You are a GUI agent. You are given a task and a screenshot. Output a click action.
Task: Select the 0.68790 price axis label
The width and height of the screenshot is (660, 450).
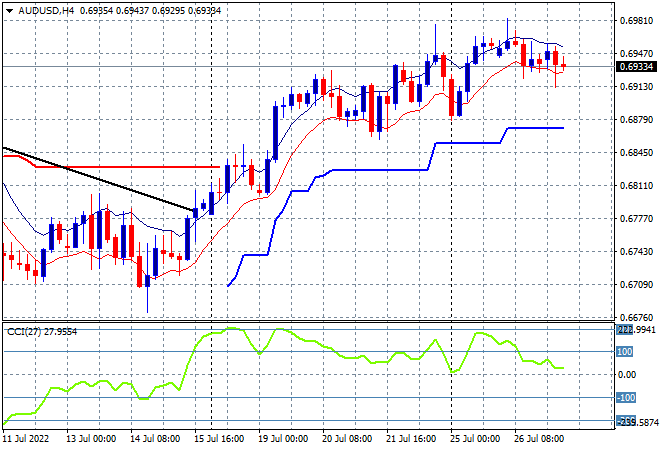tap(636, 120)
